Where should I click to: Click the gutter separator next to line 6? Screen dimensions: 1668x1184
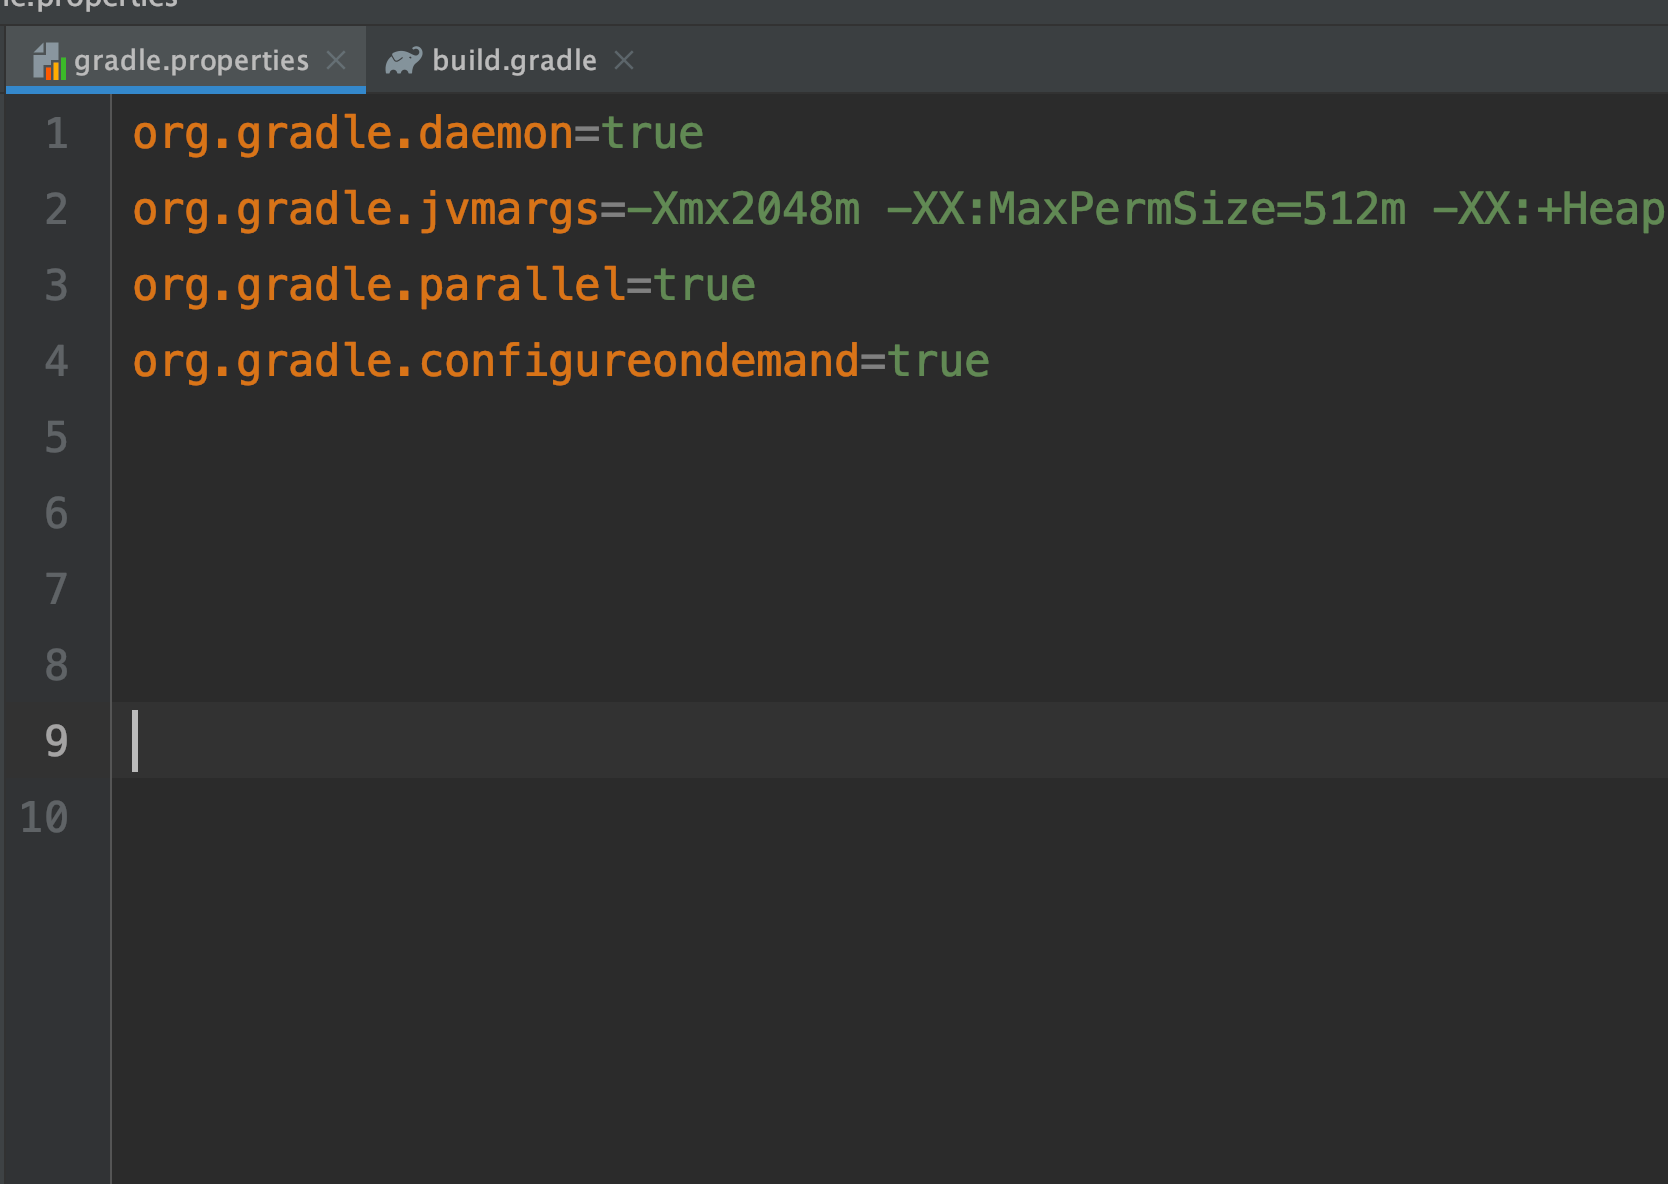[x=110, y=513]
